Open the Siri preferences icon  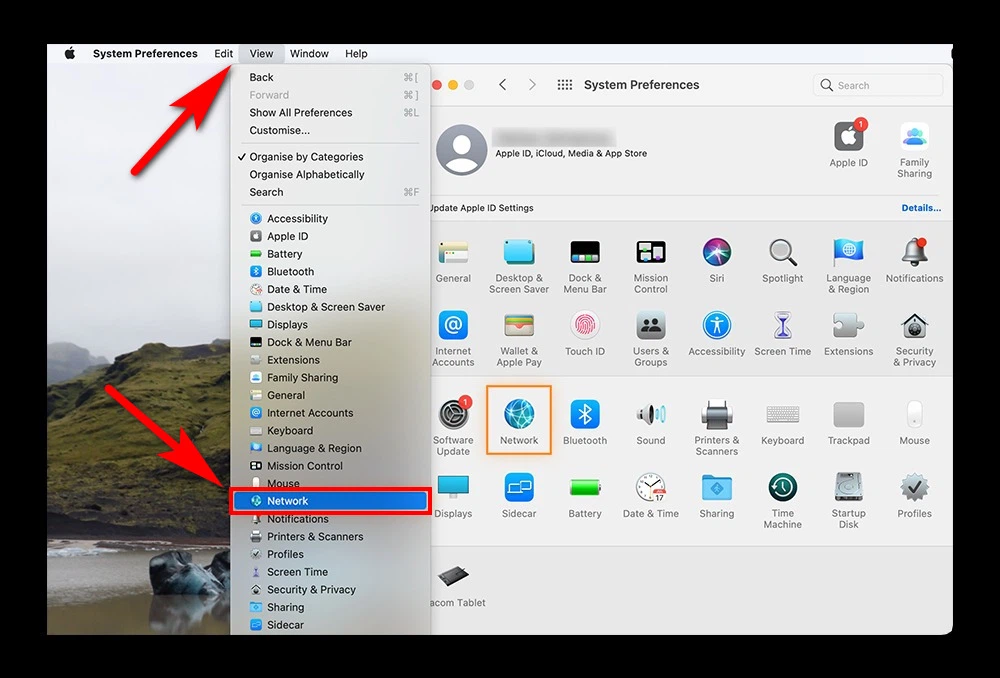716,253
